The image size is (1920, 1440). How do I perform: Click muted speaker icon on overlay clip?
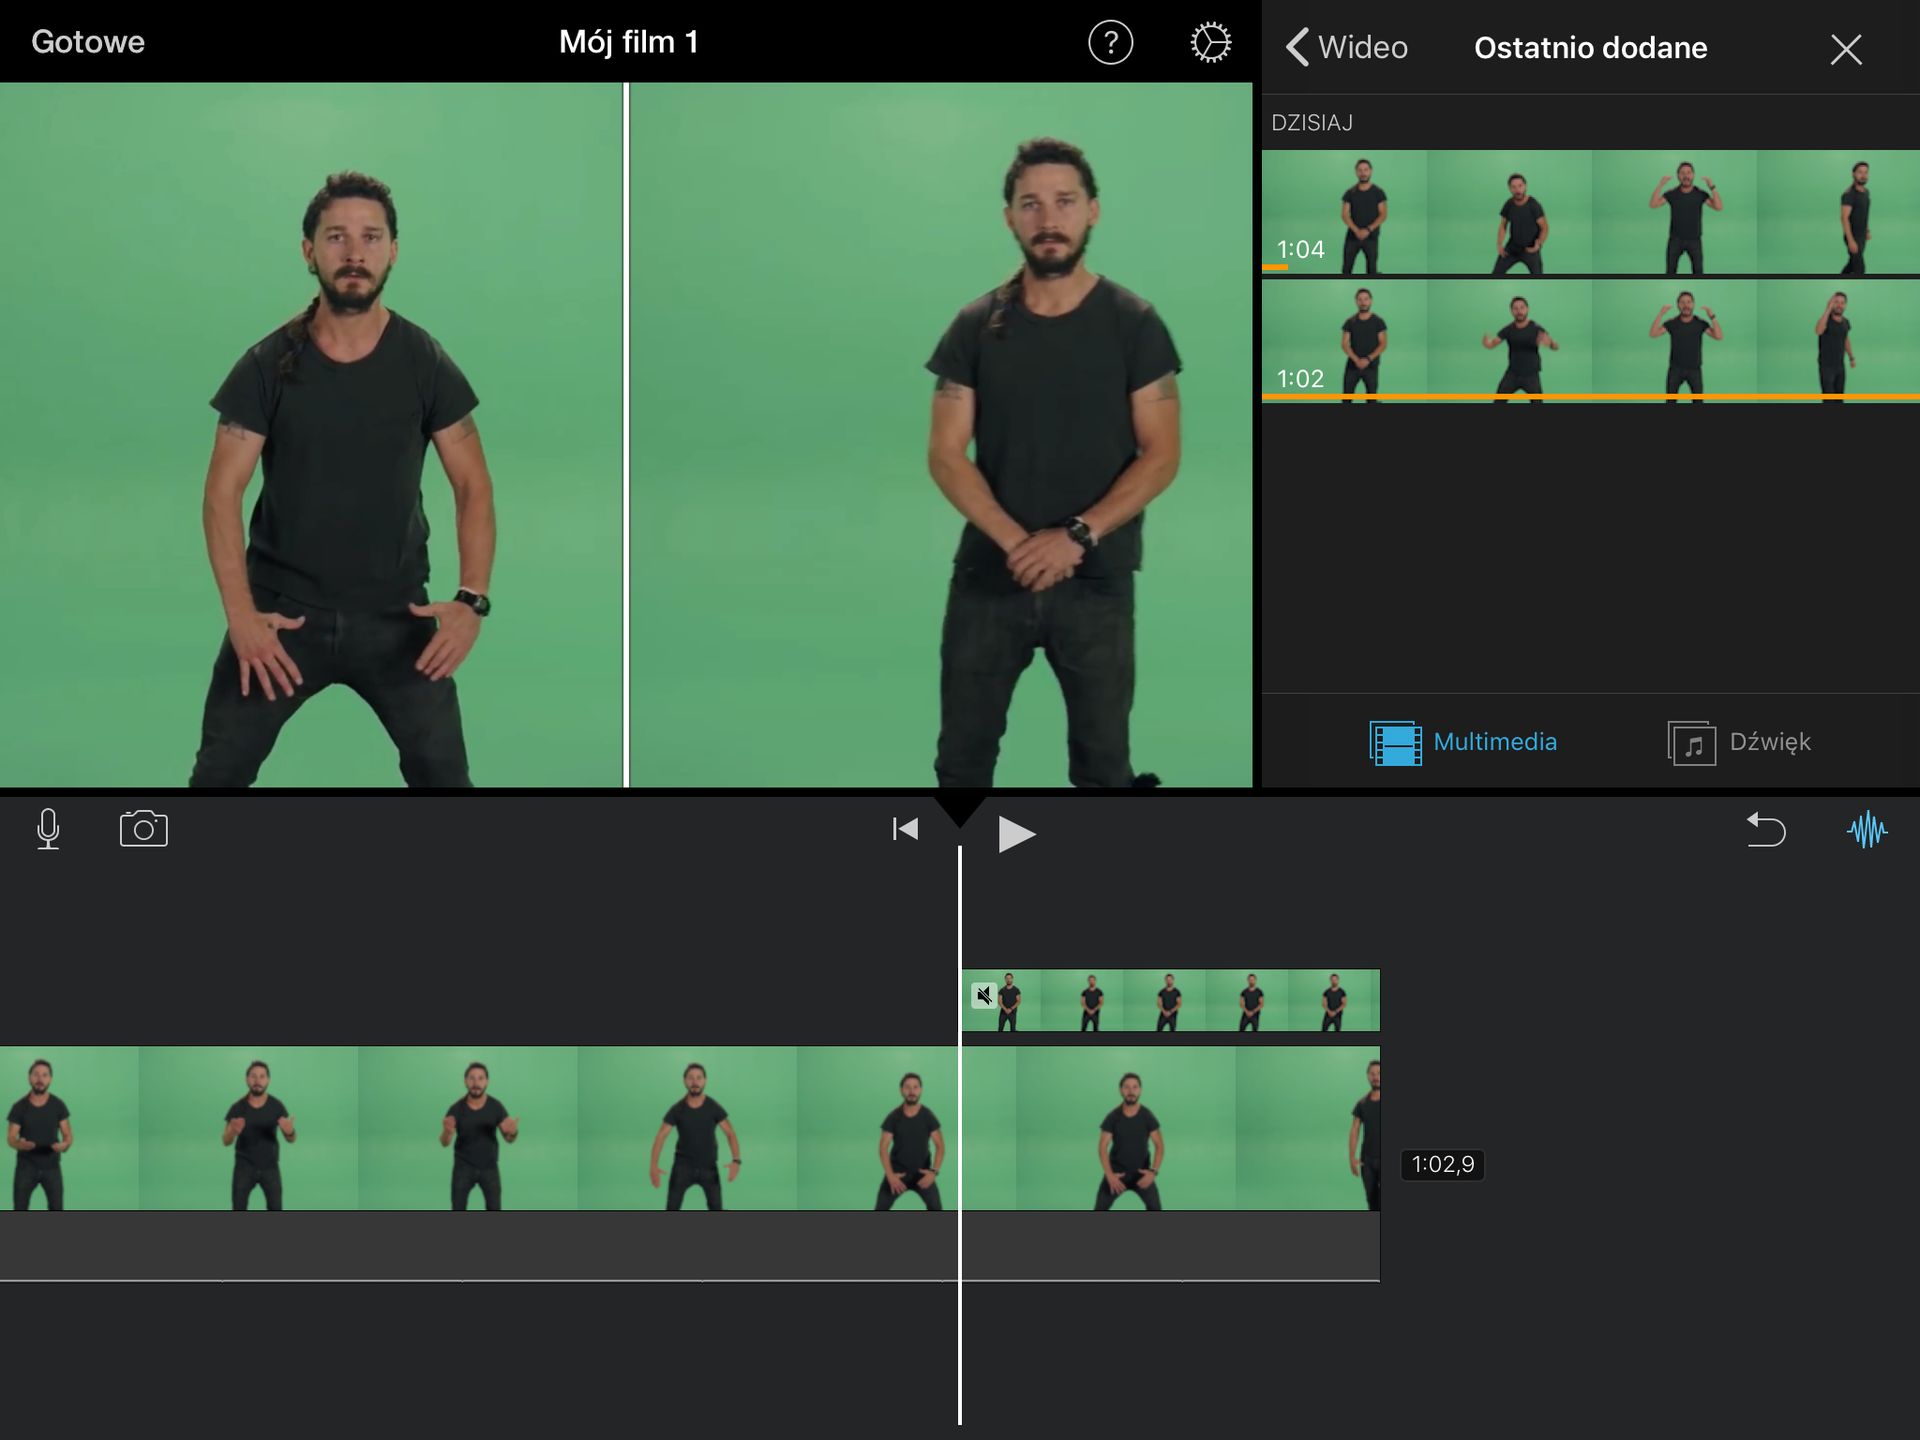[984, 995]
